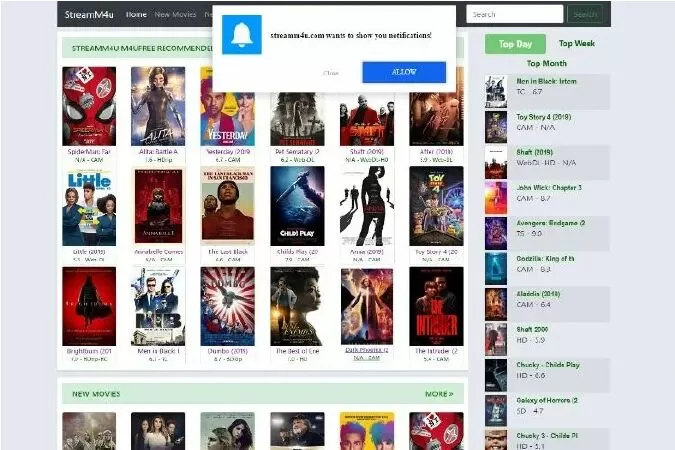Open the New Movies menu item

175,14
